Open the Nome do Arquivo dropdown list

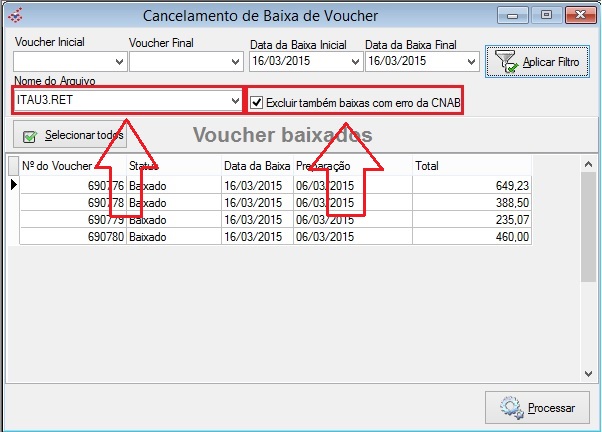tap(234, 101)
